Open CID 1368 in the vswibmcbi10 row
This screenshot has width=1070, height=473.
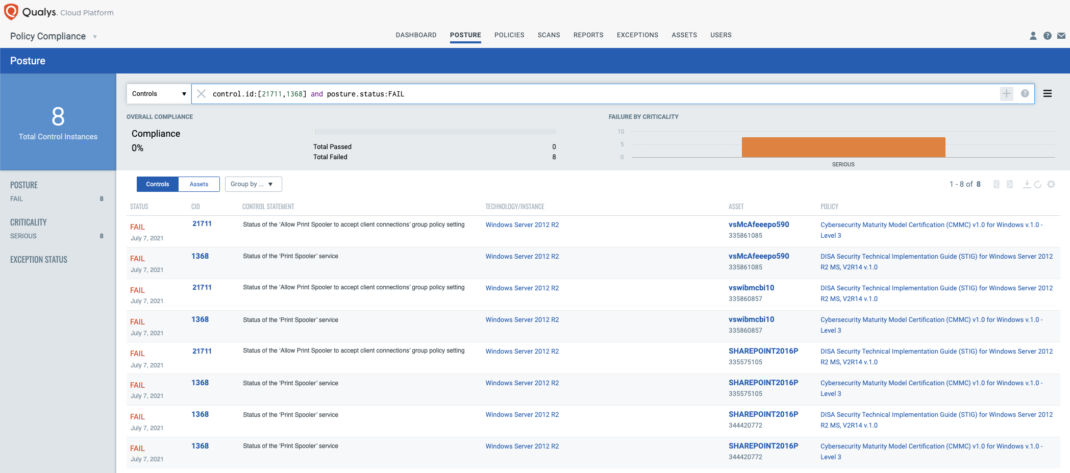[x=200, y=319]
